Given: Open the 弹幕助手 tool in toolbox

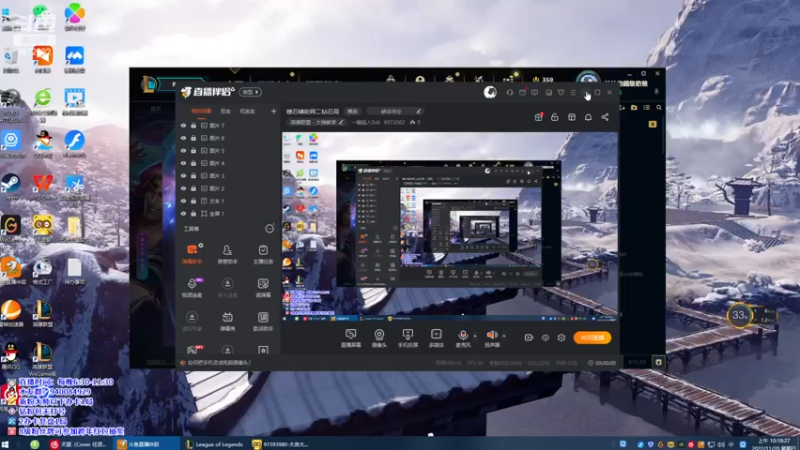Looking at the screenshot, I should tap(192, 254).
